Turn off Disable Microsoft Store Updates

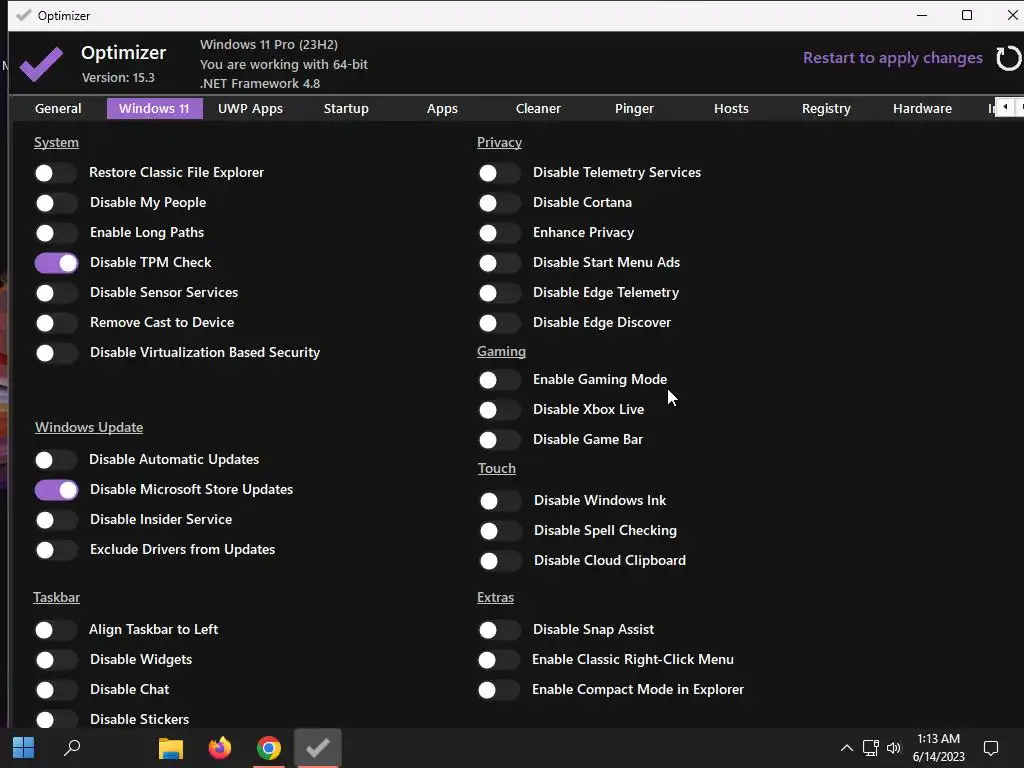tap(56, 490)
